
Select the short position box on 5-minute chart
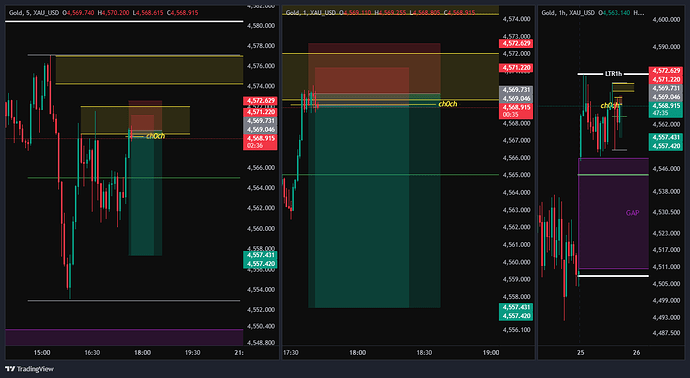coord(145,178)
